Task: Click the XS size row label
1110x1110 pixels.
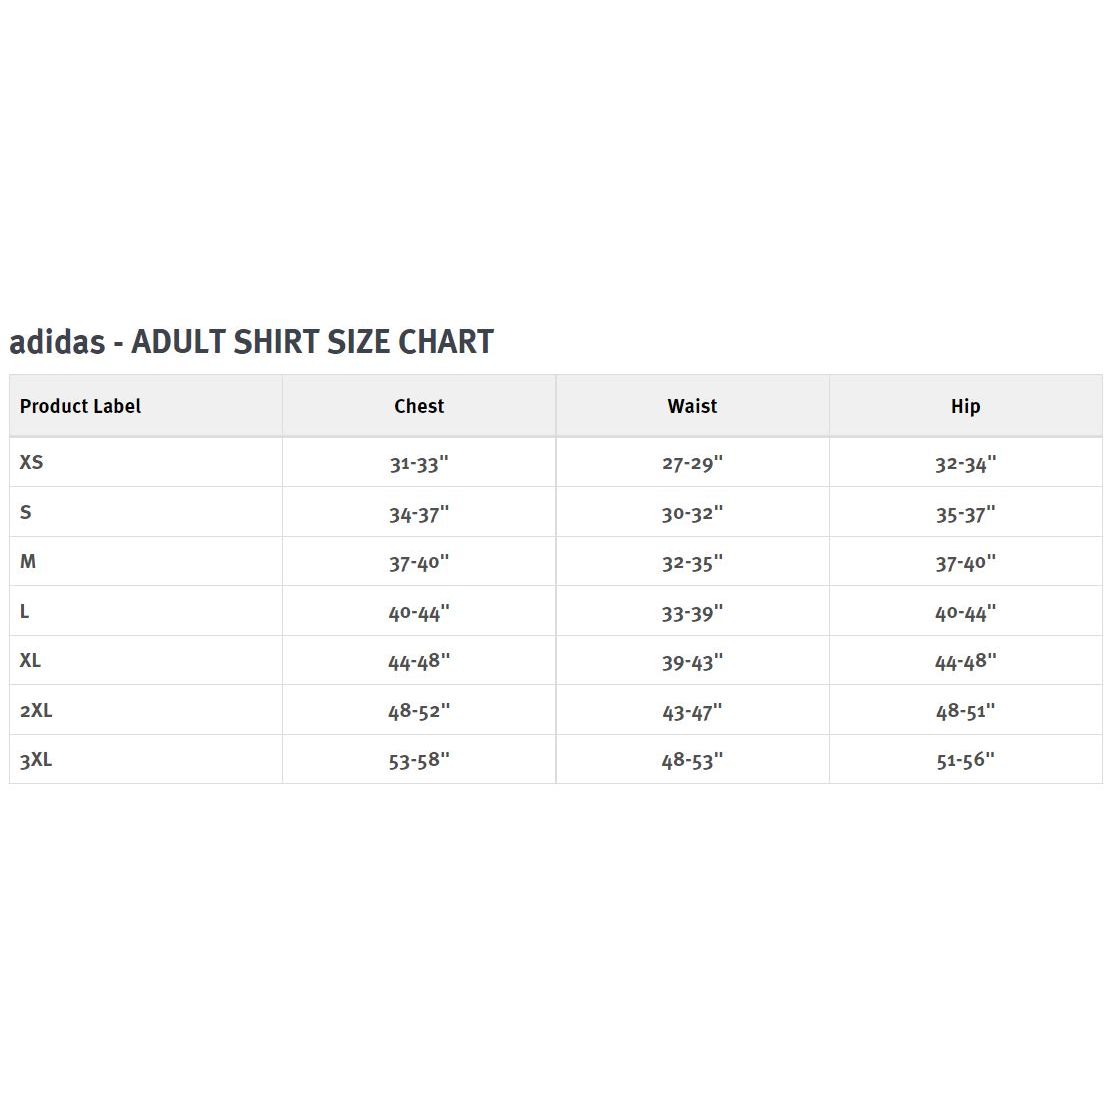Action: coord(32,462)
